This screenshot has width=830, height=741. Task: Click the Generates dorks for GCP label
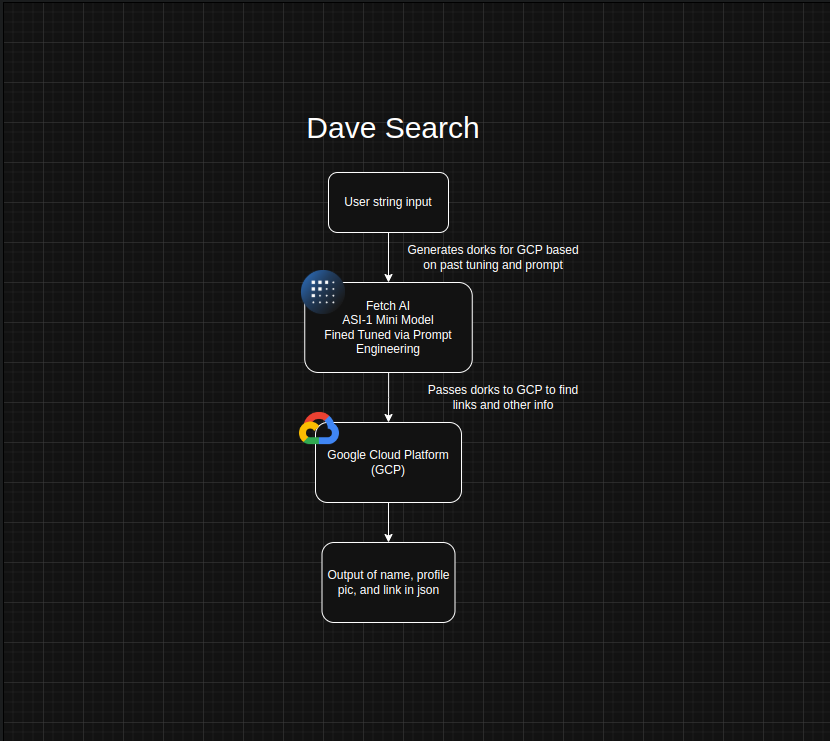[493, 257]
